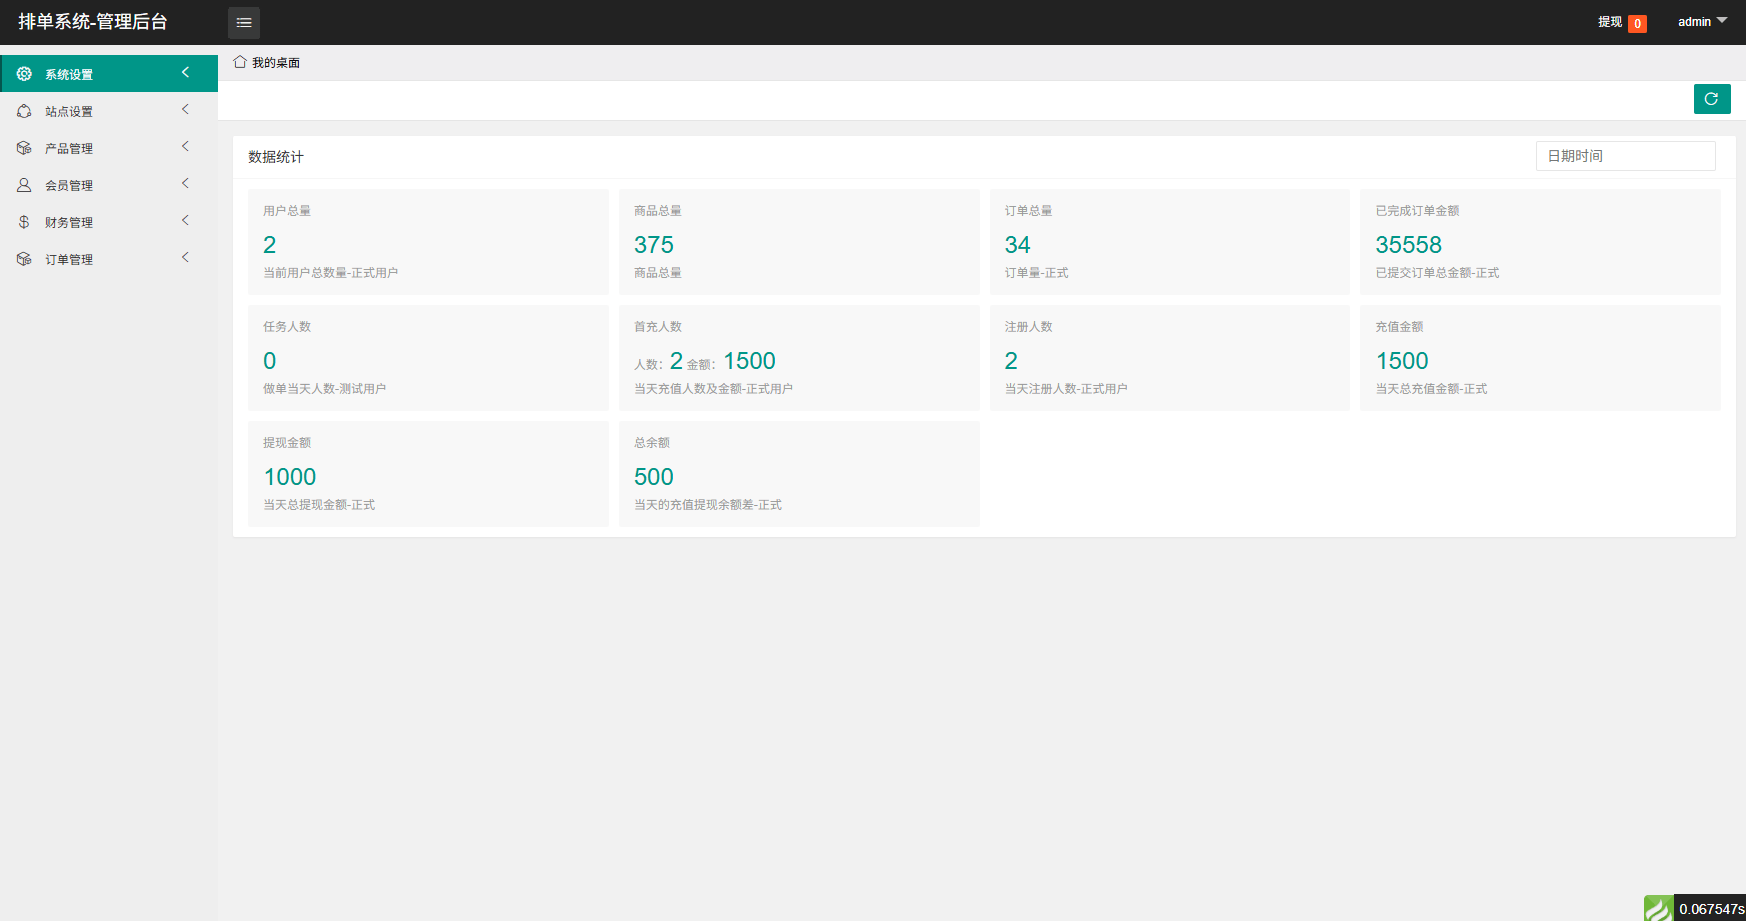Click the user icon beside 会员管理

24,185
